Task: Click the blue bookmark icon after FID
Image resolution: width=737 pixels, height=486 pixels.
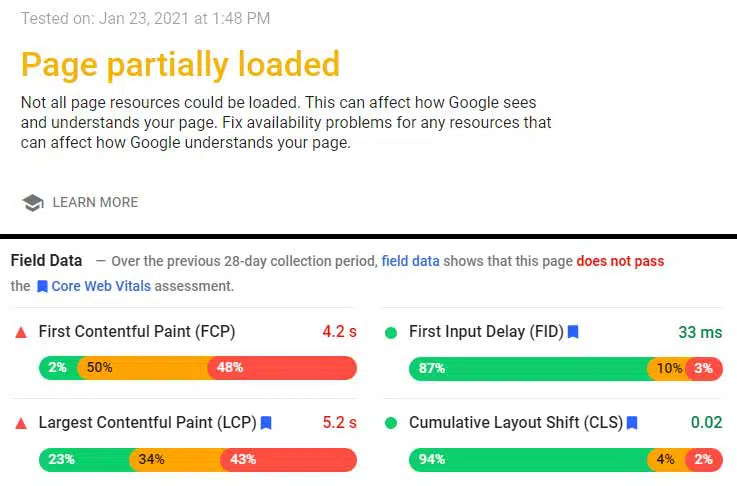Action: (573, 332)
